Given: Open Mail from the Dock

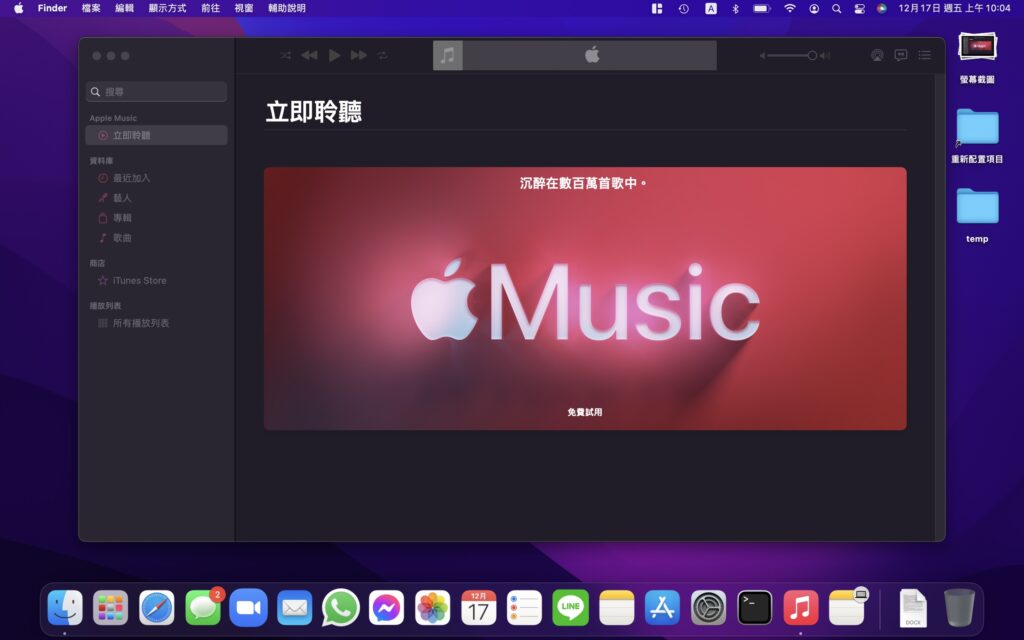Looking at the screenshot, I should click(x=295, y=607).
